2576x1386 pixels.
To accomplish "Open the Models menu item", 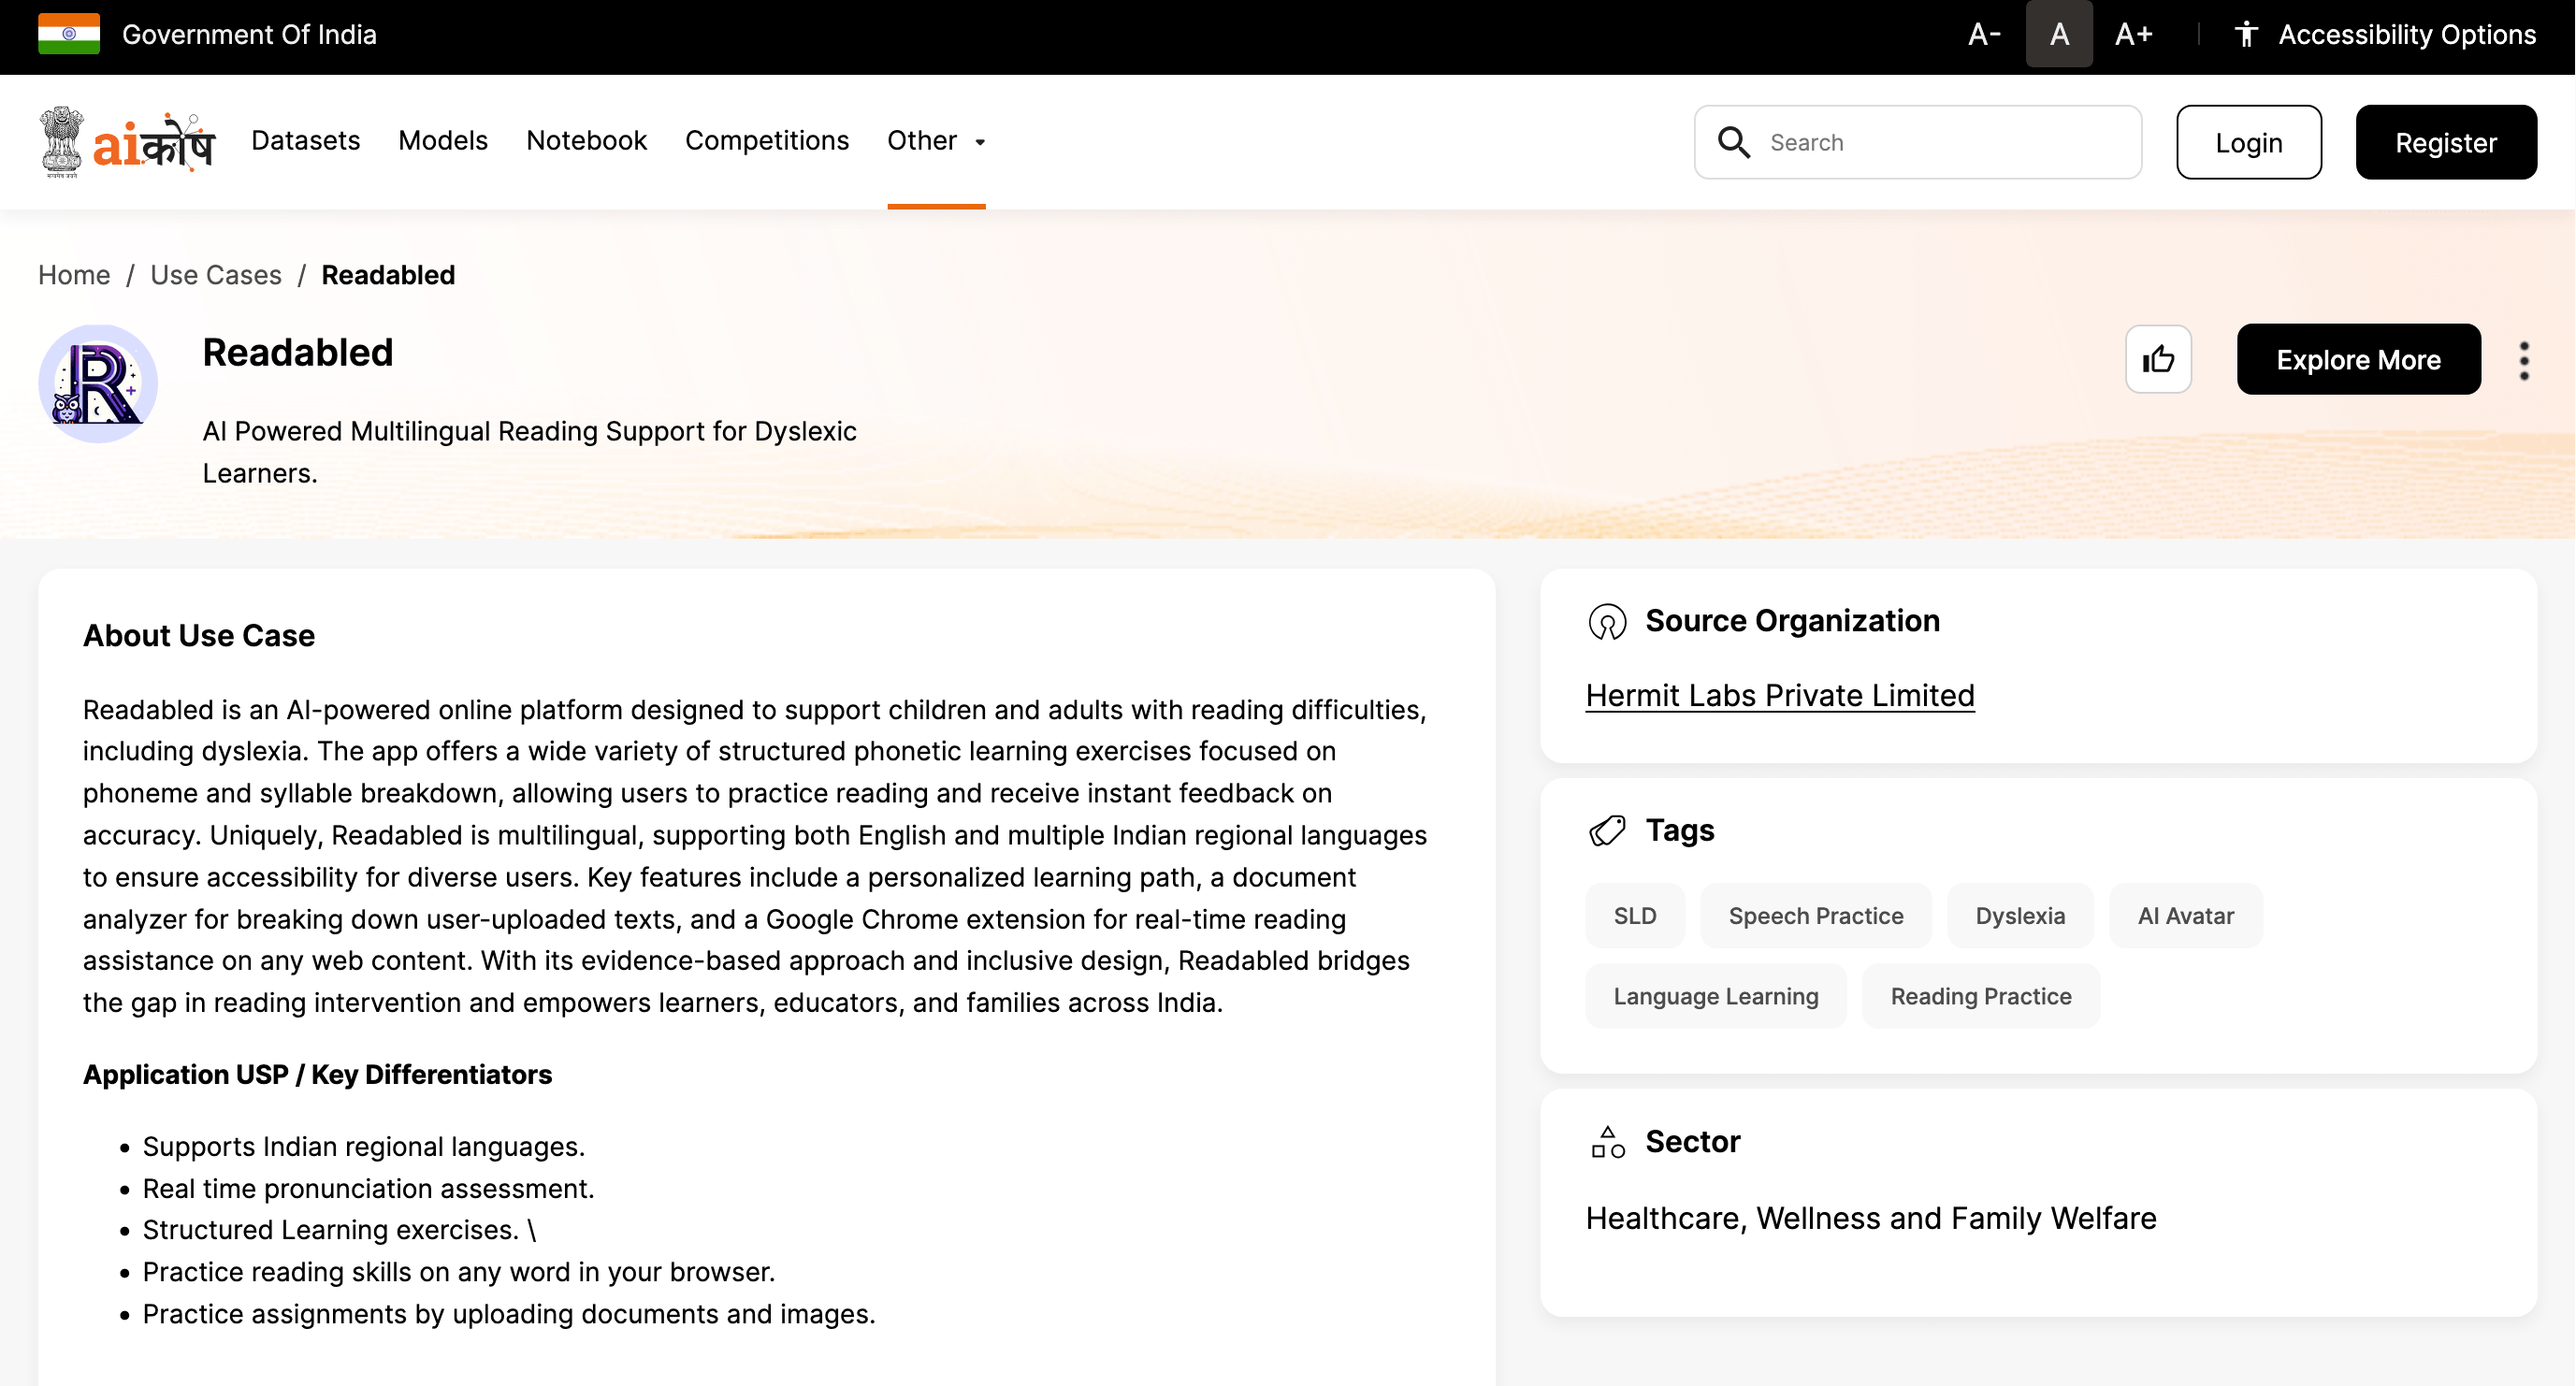I will (443, 141).
